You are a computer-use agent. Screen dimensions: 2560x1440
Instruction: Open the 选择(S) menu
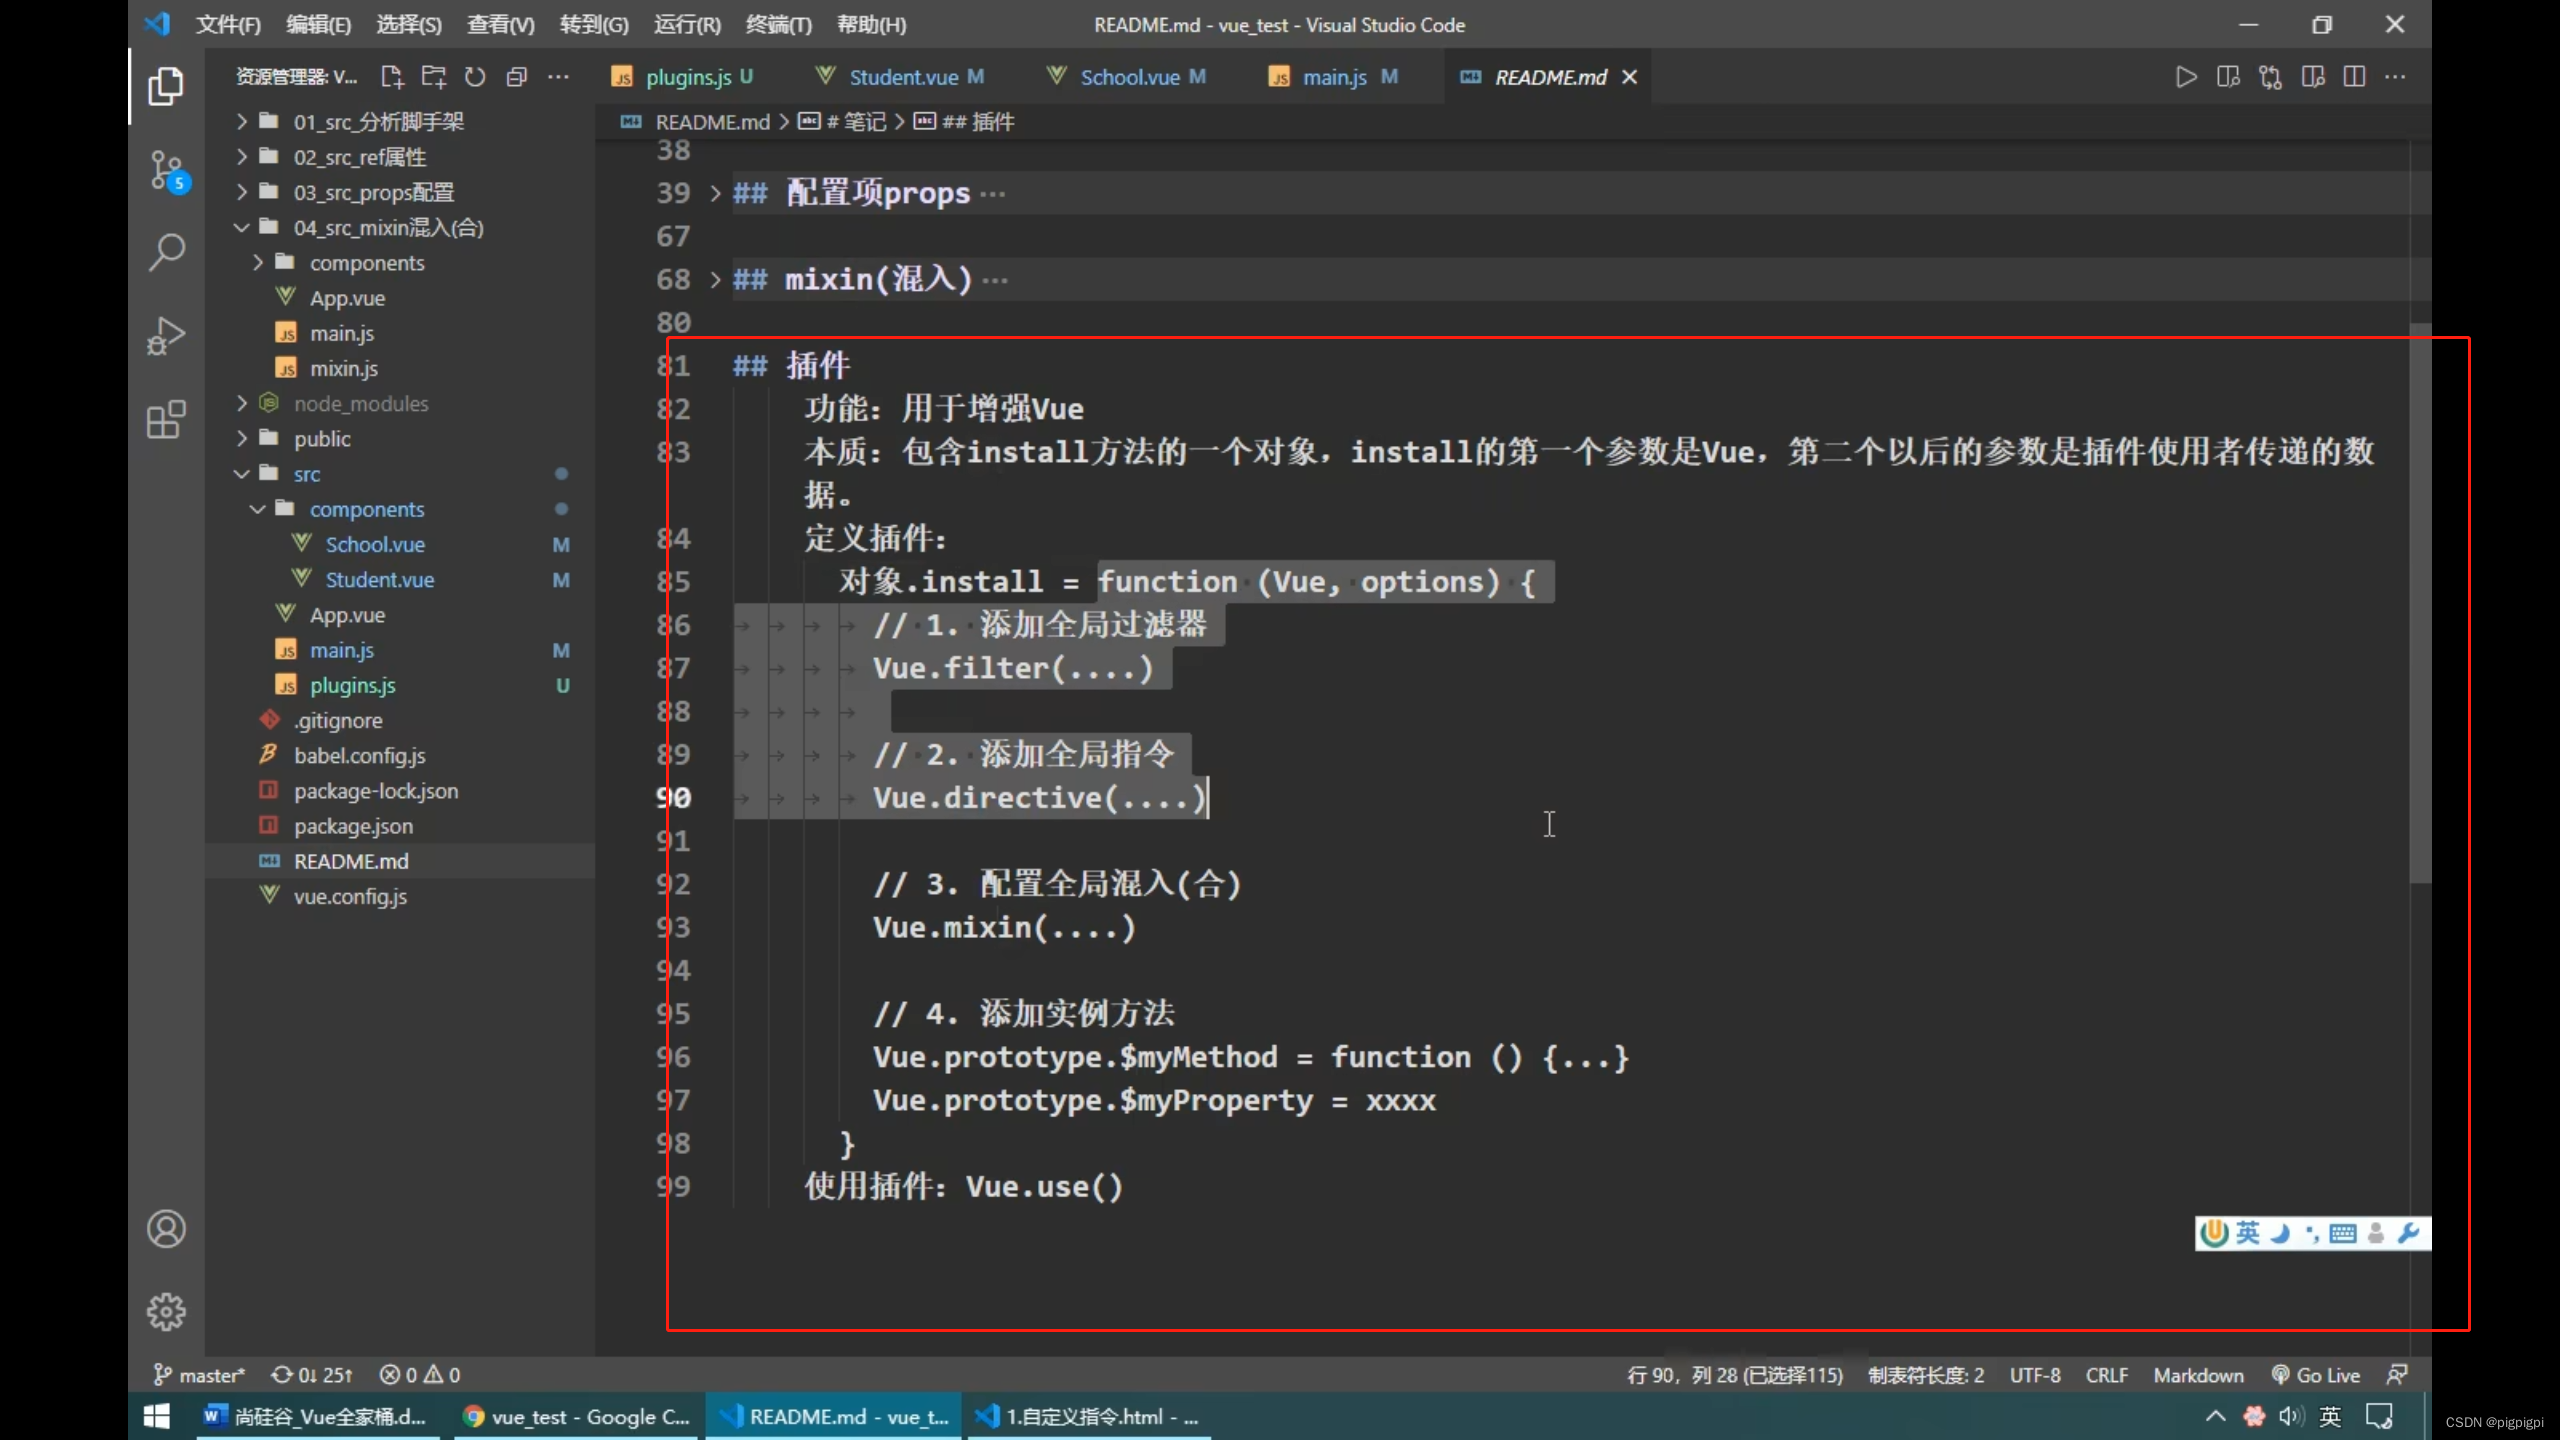point(409,25)
